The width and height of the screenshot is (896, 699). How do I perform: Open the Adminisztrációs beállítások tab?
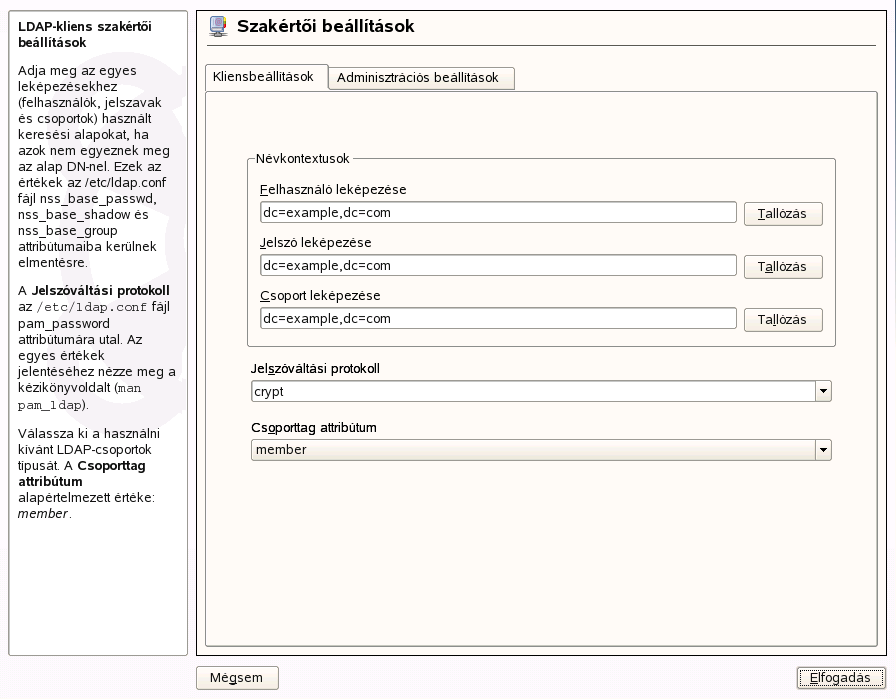pyautogui.click(x=418, y=78)
